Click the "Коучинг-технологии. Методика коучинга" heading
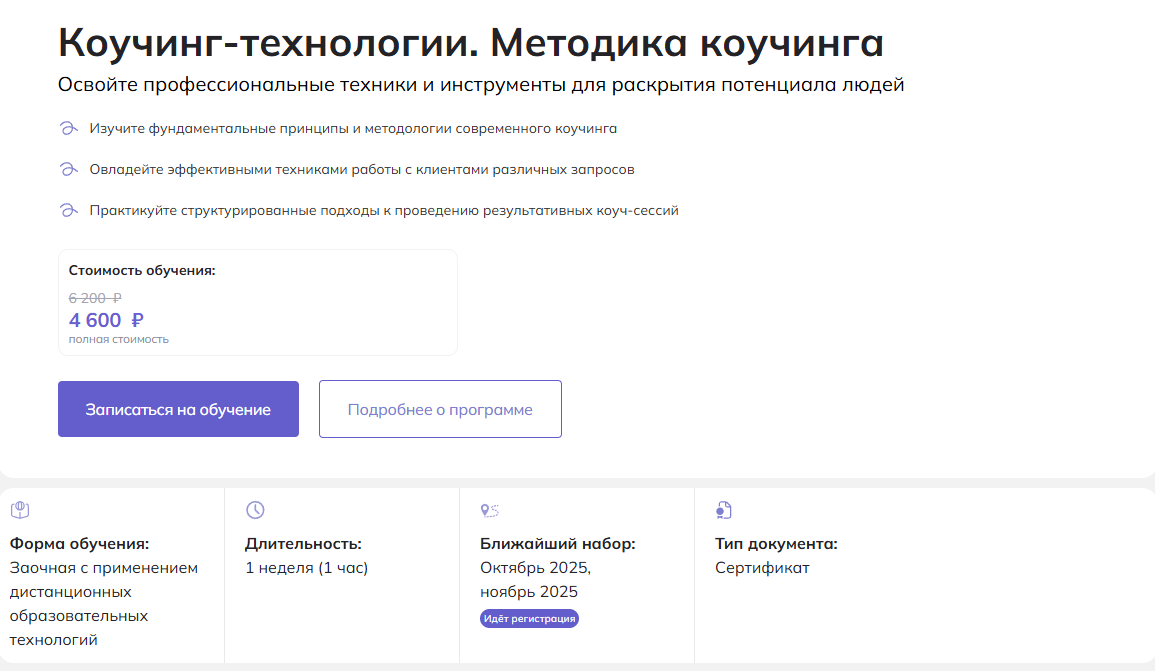The height and width of the screenshot is (671, 1155). pyautogui.click(x=471, y=43)
